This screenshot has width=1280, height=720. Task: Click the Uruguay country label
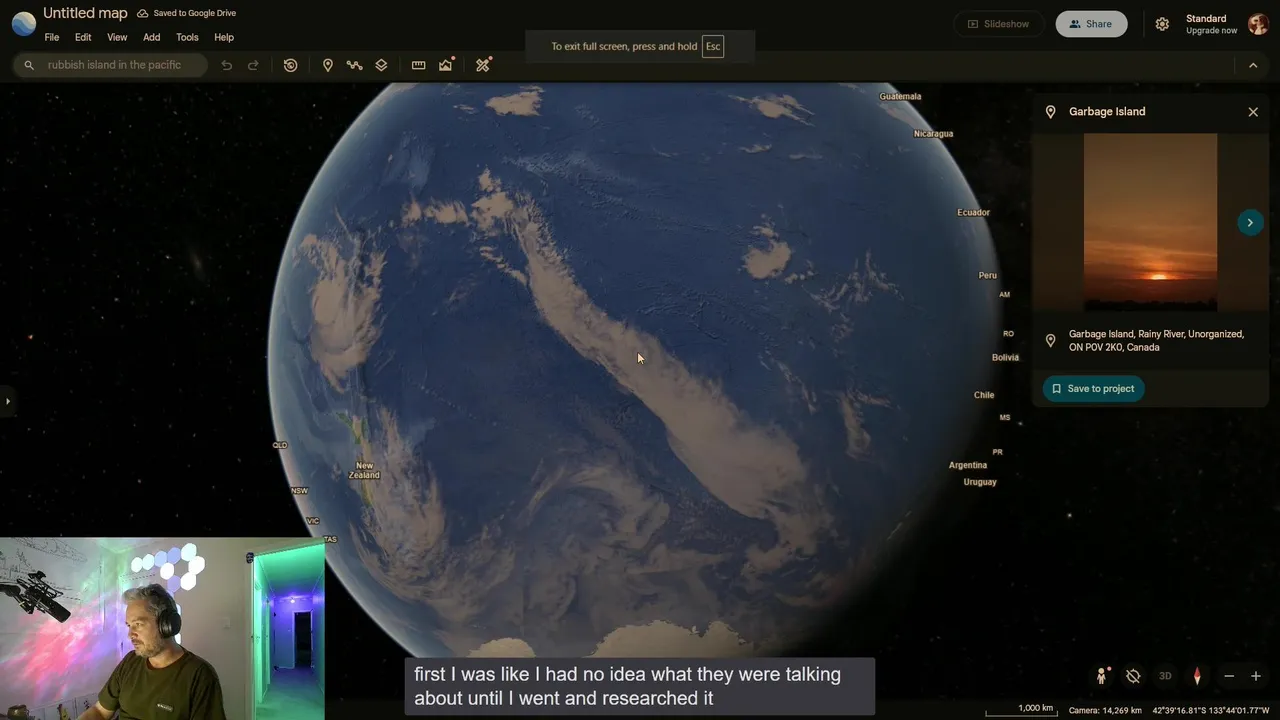(x=980, y=482)
